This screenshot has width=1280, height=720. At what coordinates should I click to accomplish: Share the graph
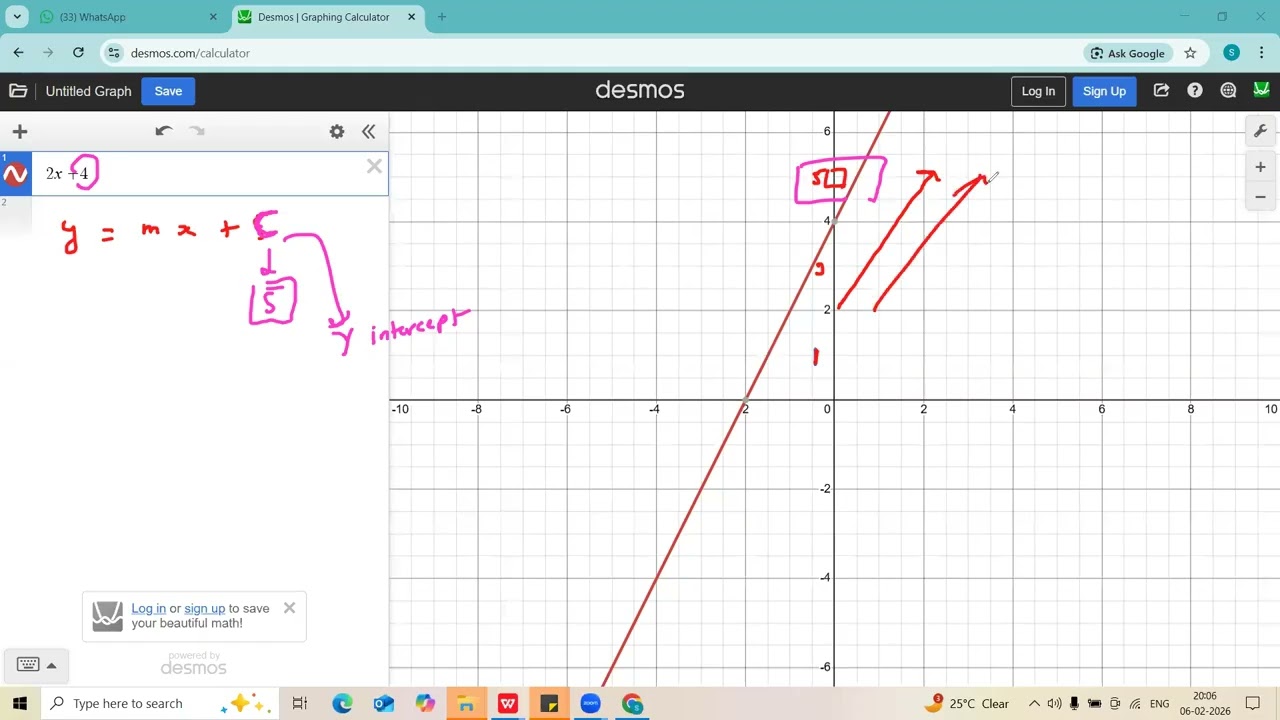coord(1161,90)
